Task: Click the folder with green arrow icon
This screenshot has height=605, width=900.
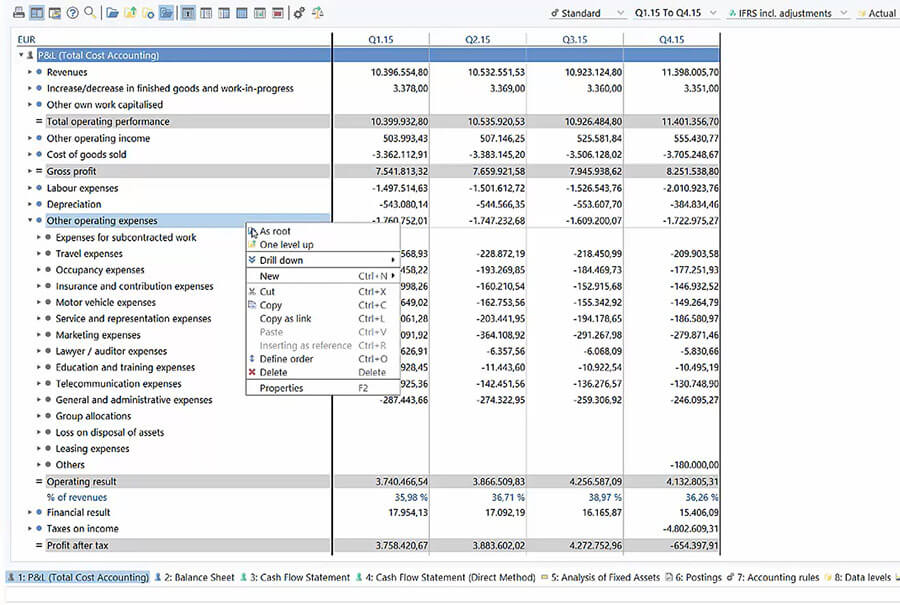Action: 130,13
